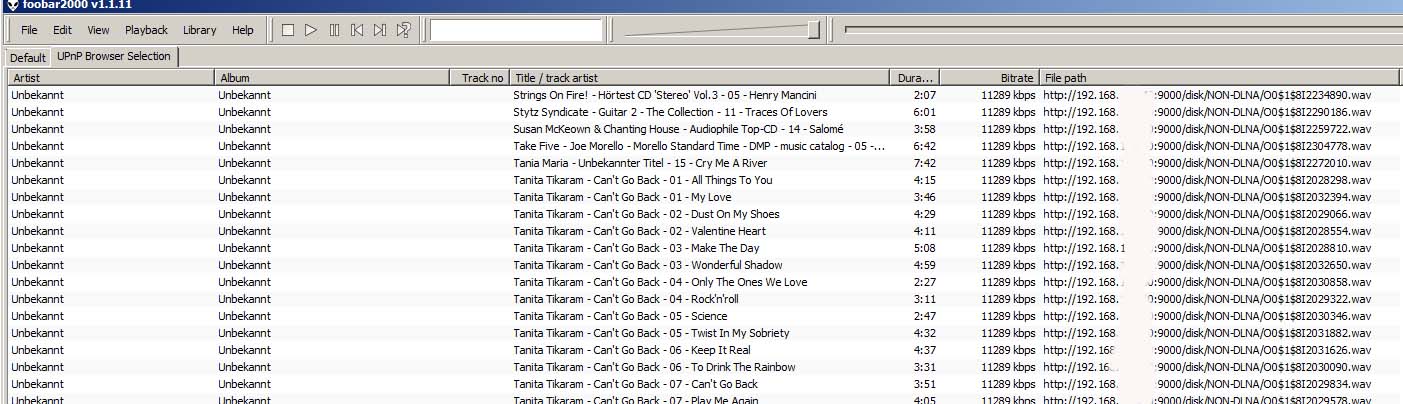Click the foobar2000 title bar icon

[x=9, y=5]
